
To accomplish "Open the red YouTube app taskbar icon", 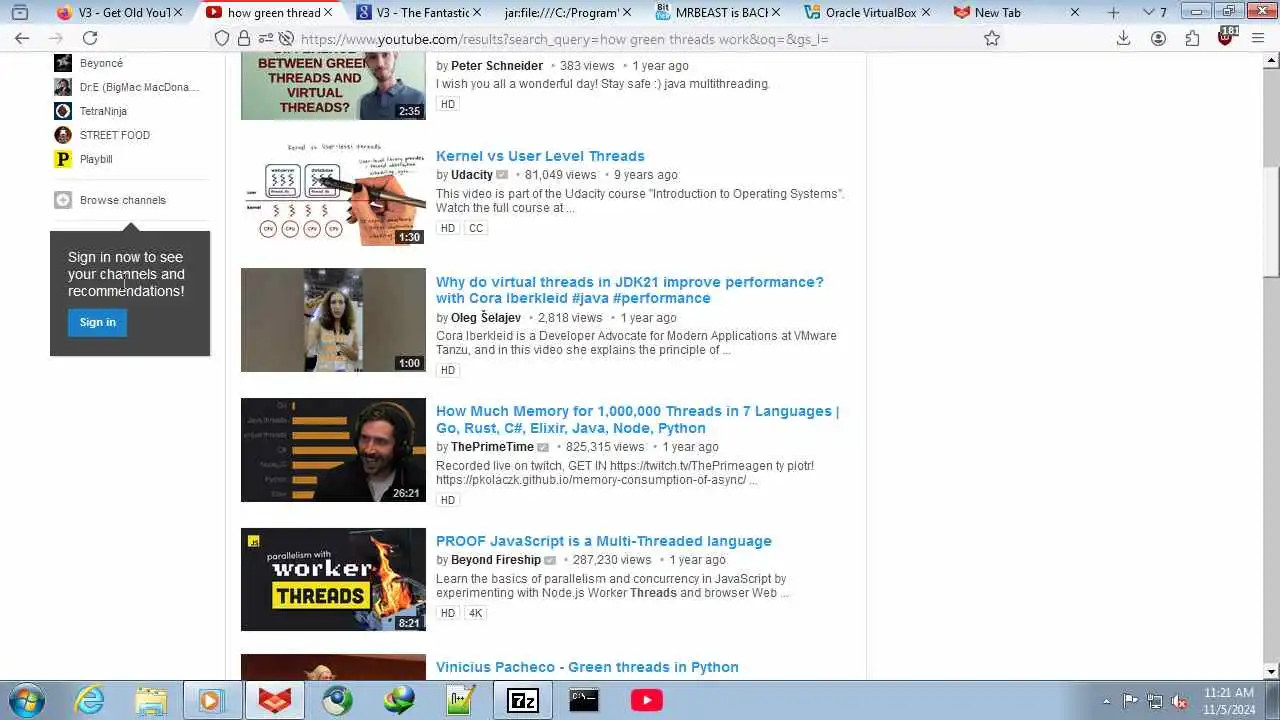I will [x=646, y=700].
